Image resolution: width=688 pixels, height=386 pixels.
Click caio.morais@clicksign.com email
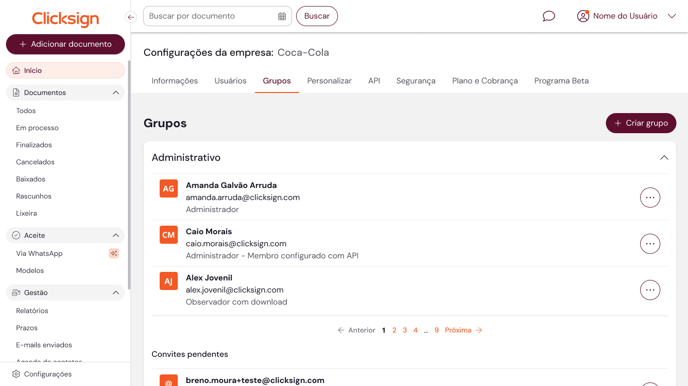[236, 243]
